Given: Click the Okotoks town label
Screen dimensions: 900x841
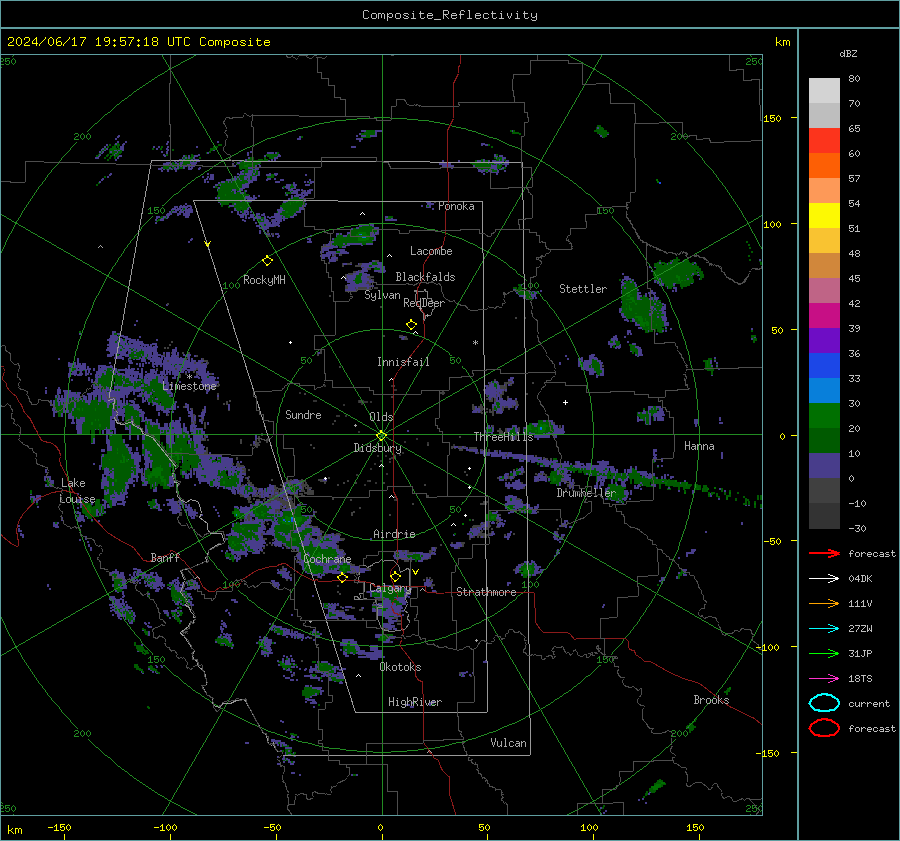Looking at the screenshot, I should [x=400, y=667].
